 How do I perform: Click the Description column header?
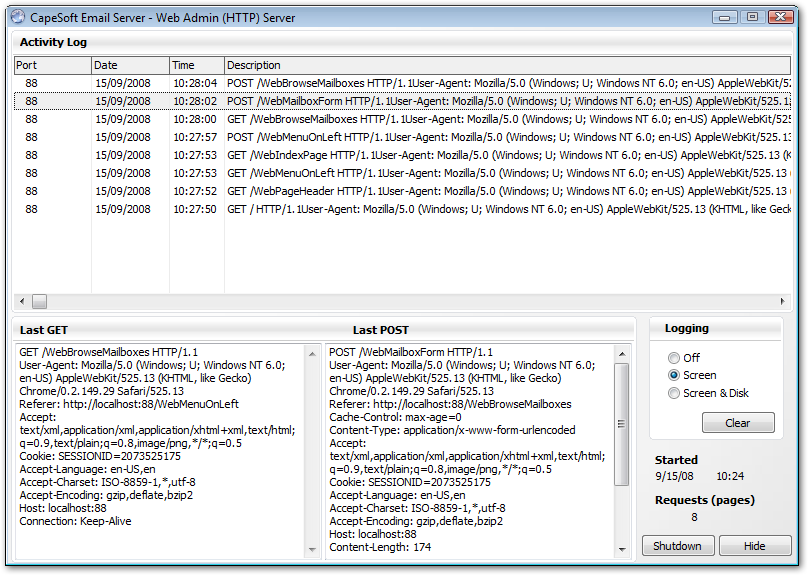coord(500,65)
